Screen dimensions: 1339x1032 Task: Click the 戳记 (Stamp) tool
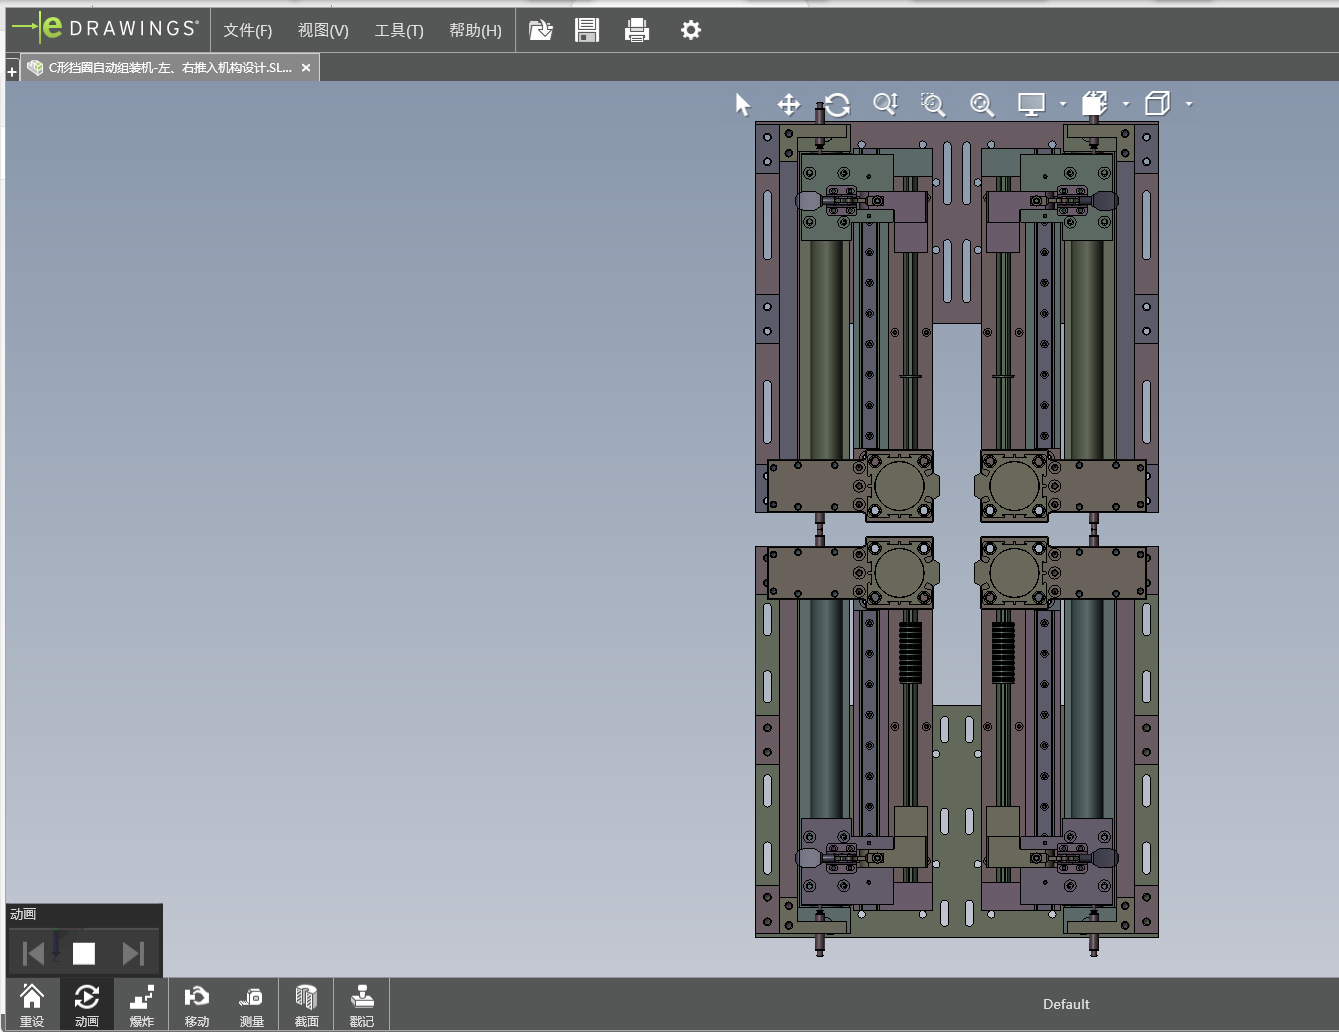click(x=361, y=1005)
